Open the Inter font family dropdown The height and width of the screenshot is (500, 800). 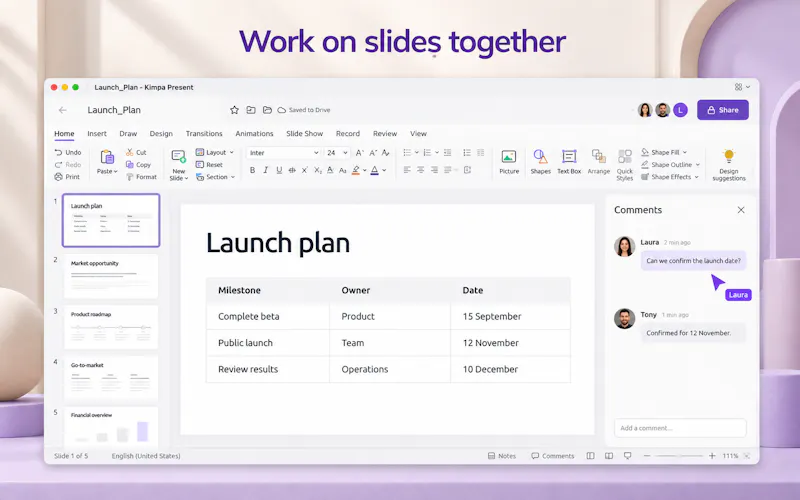coord(284,153)
